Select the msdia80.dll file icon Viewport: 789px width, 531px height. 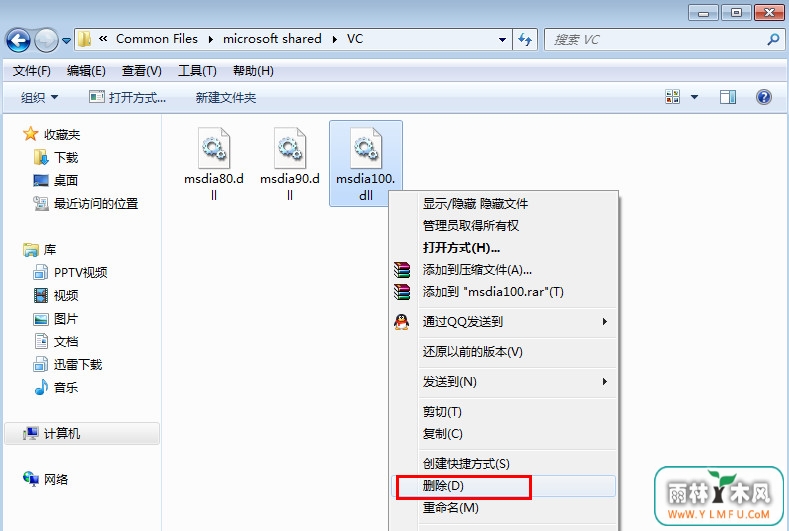tap(214, 148)
